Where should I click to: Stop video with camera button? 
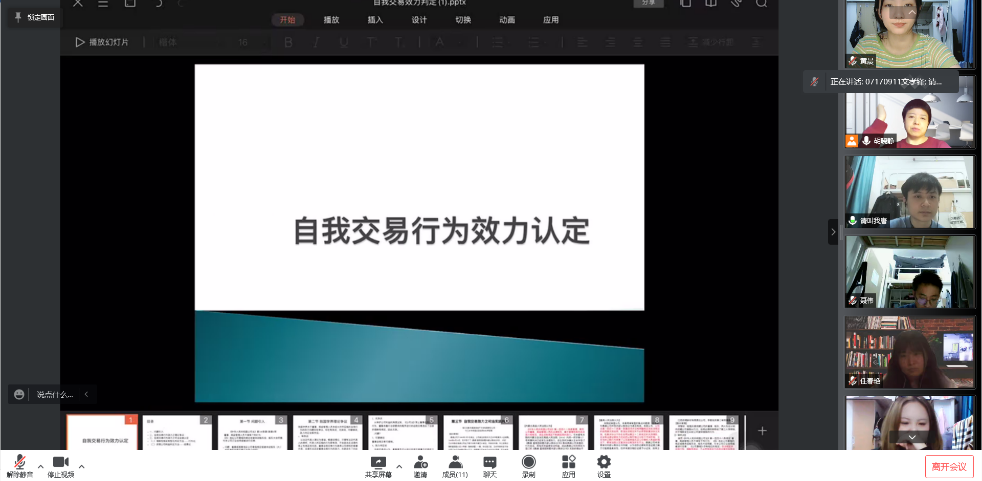[60, 464]
